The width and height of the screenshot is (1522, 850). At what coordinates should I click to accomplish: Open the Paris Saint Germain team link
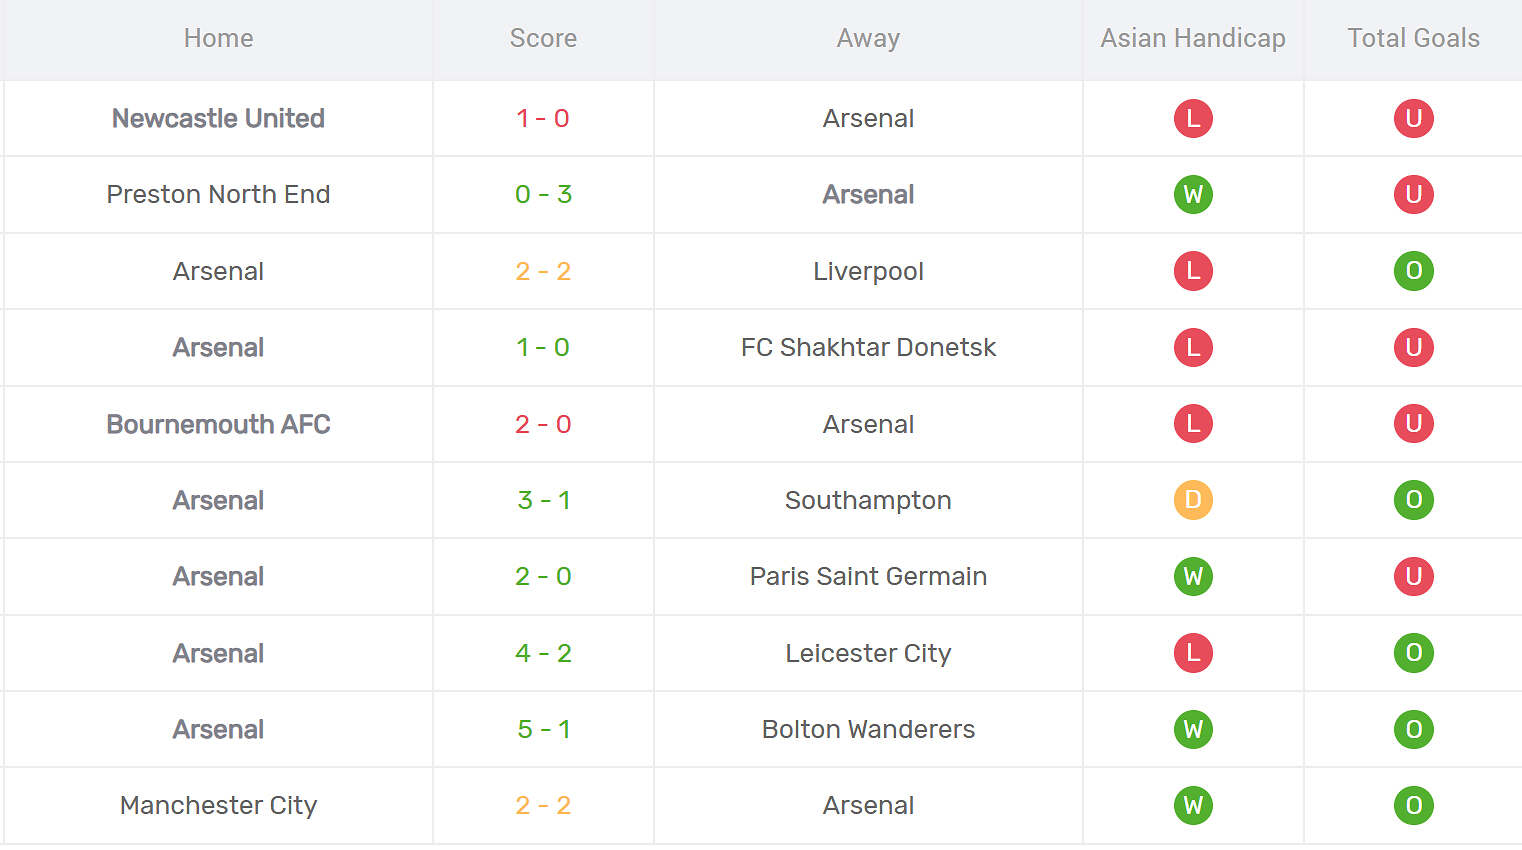point(868,576)
